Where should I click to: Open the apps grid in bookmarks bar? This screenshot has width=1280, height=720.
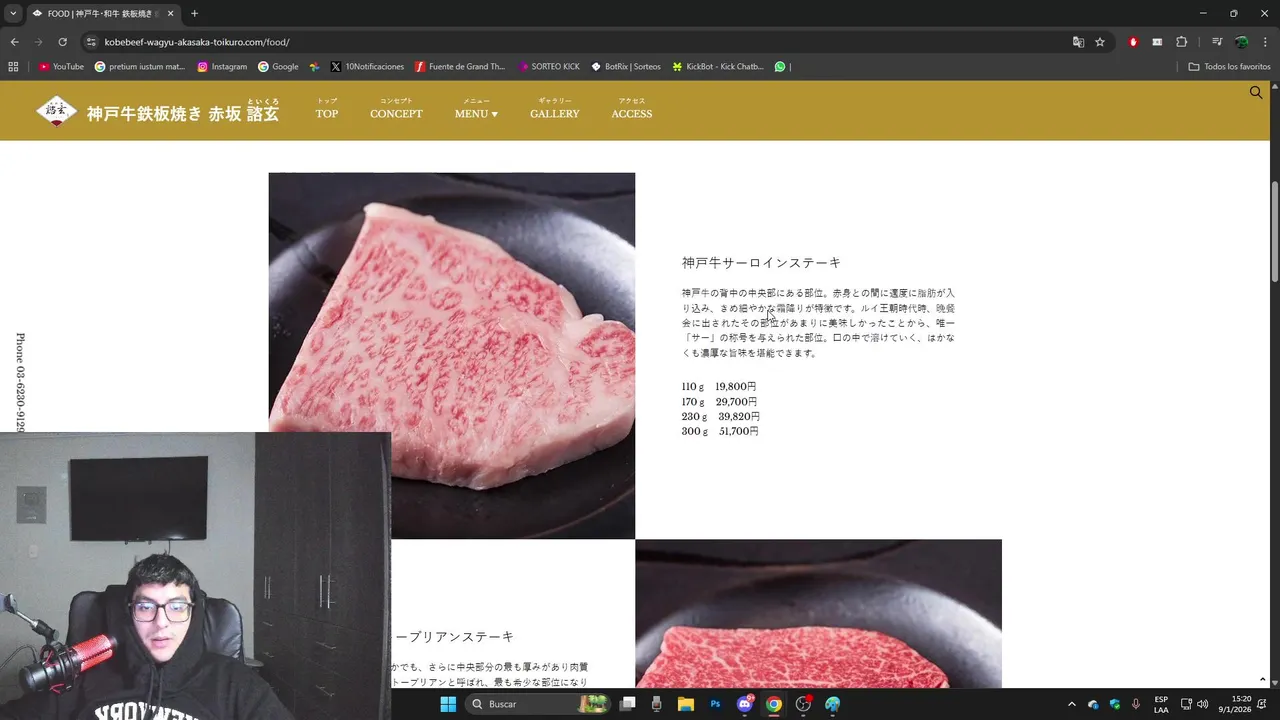tap(13, 67)
